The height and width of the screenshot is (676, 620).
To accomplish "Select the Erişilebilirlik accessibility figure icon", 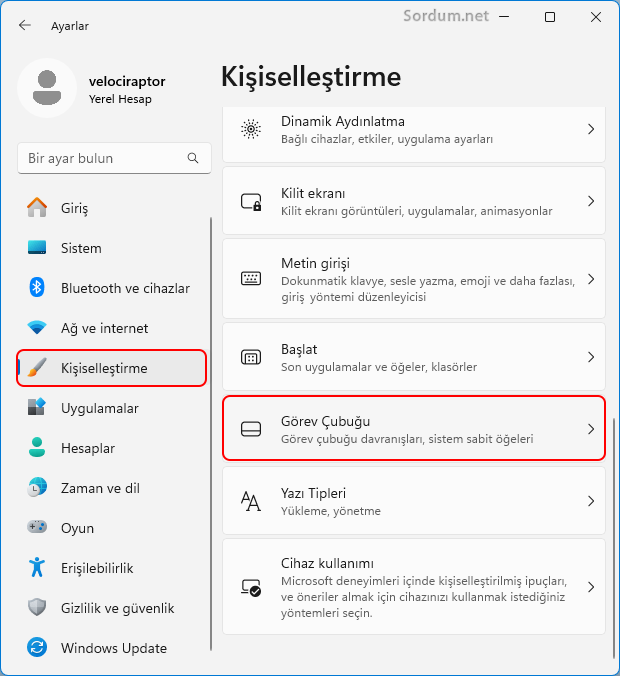I will (x=37, y=567).
